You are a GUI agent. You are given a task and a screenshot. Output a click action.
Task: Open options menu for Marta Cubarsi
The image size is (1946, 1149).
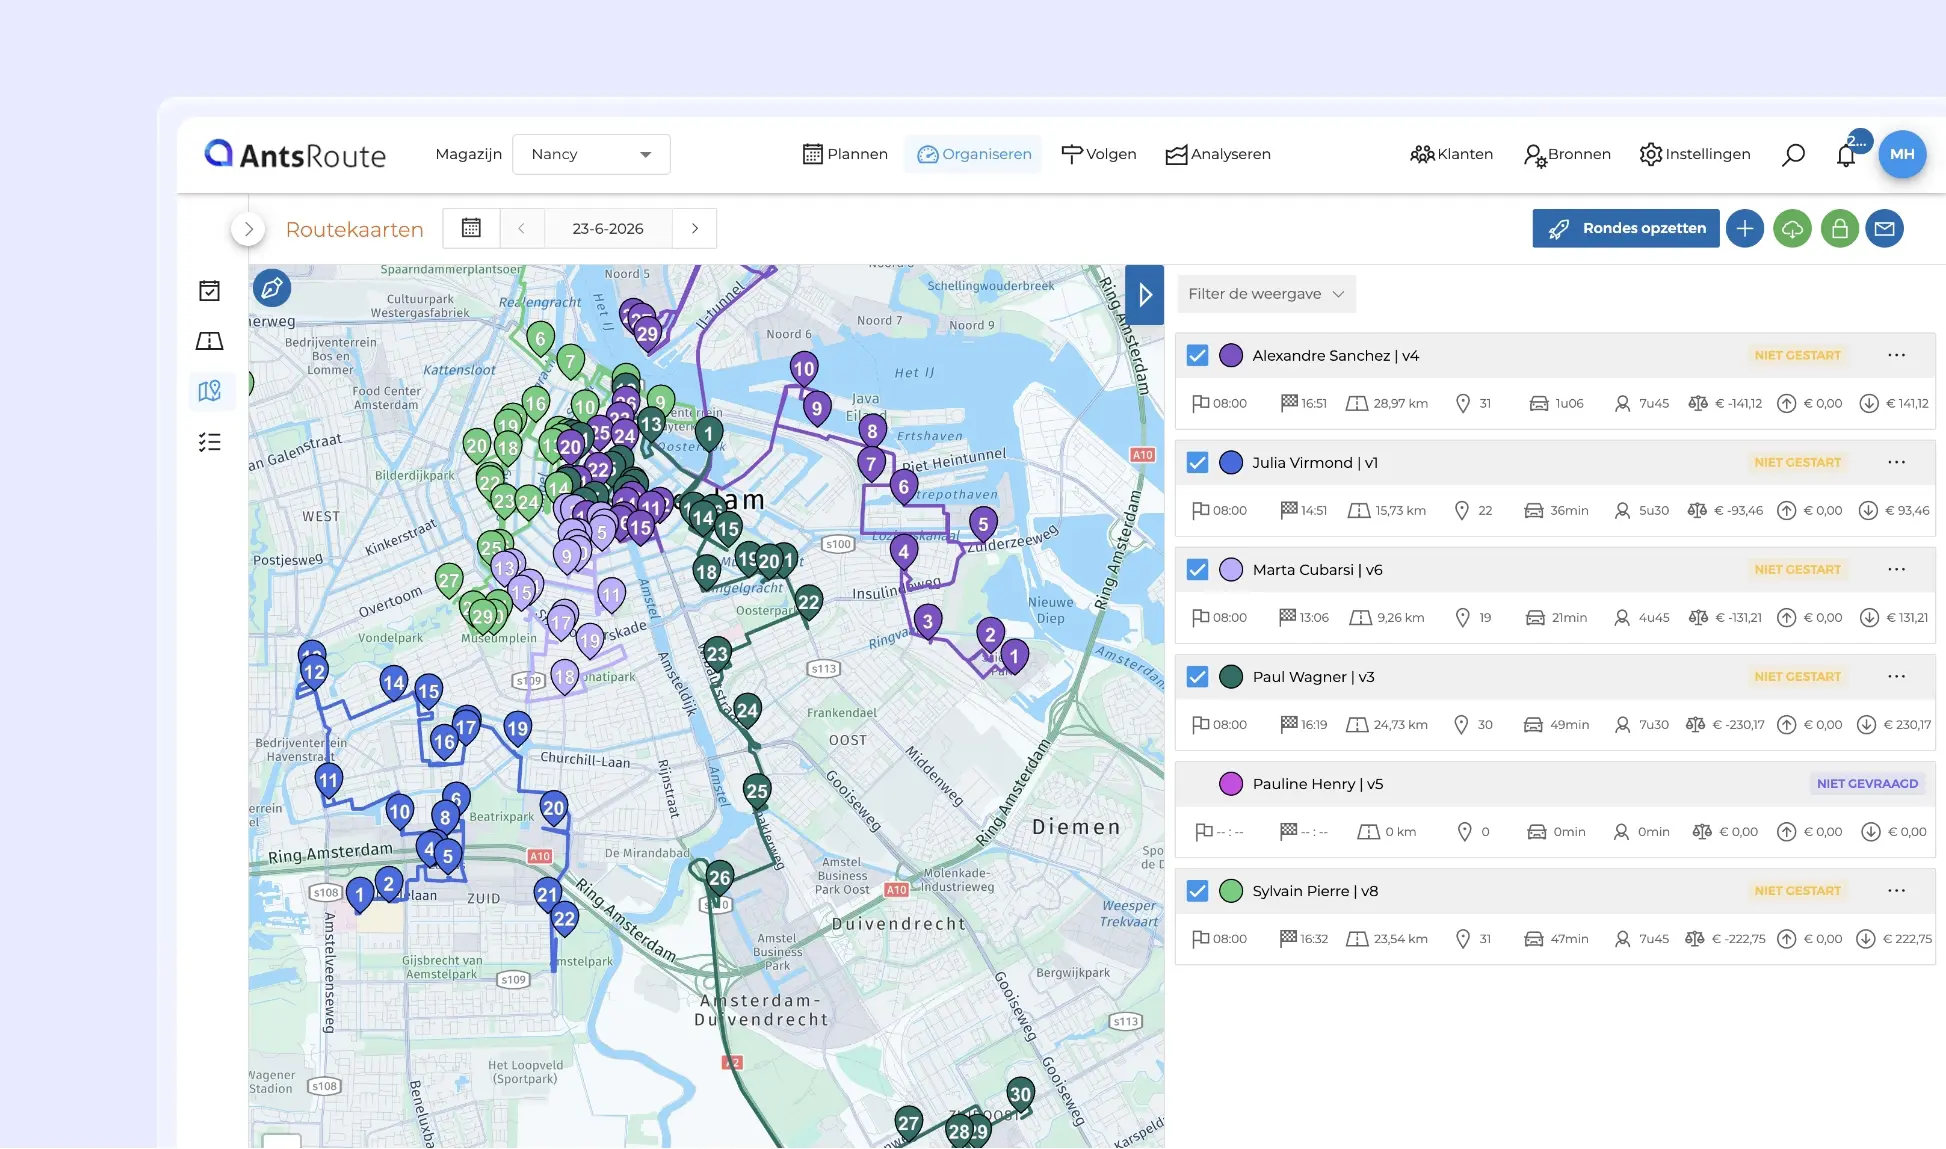tap(1896, 569)
